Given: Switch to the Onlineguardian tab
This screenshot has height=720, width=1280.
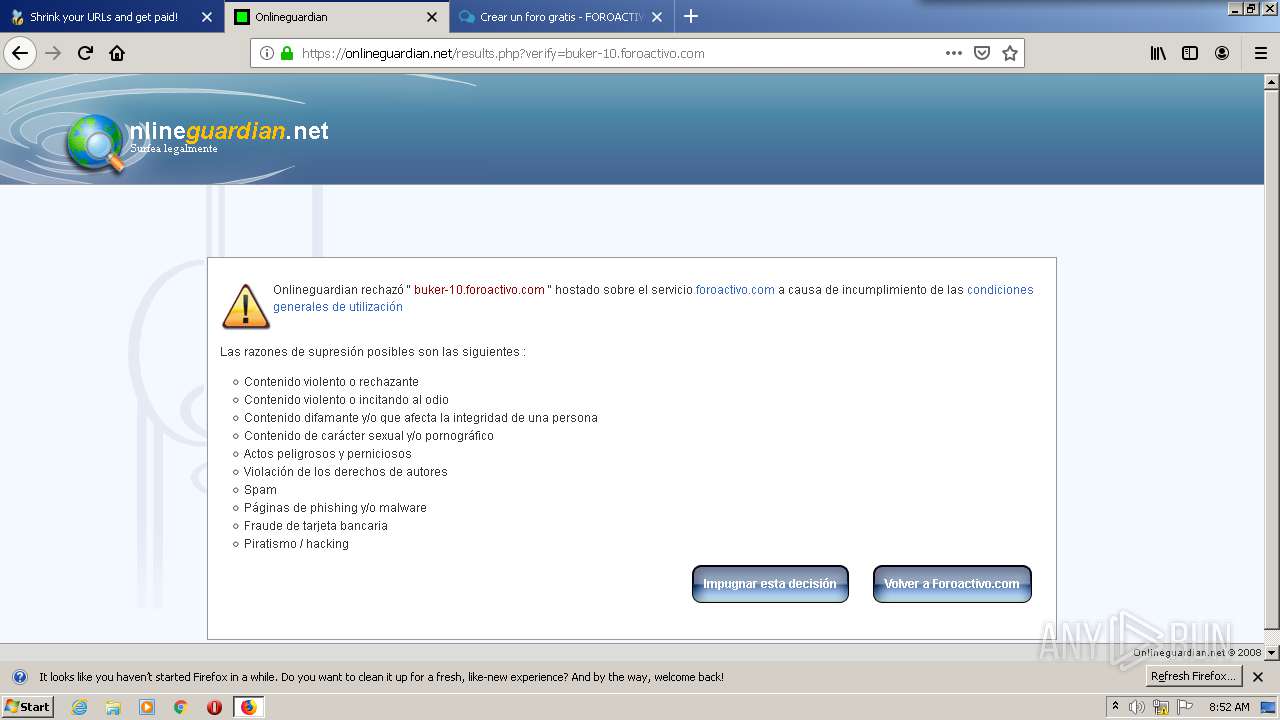Looking at the screenshot, I should 337,17.
